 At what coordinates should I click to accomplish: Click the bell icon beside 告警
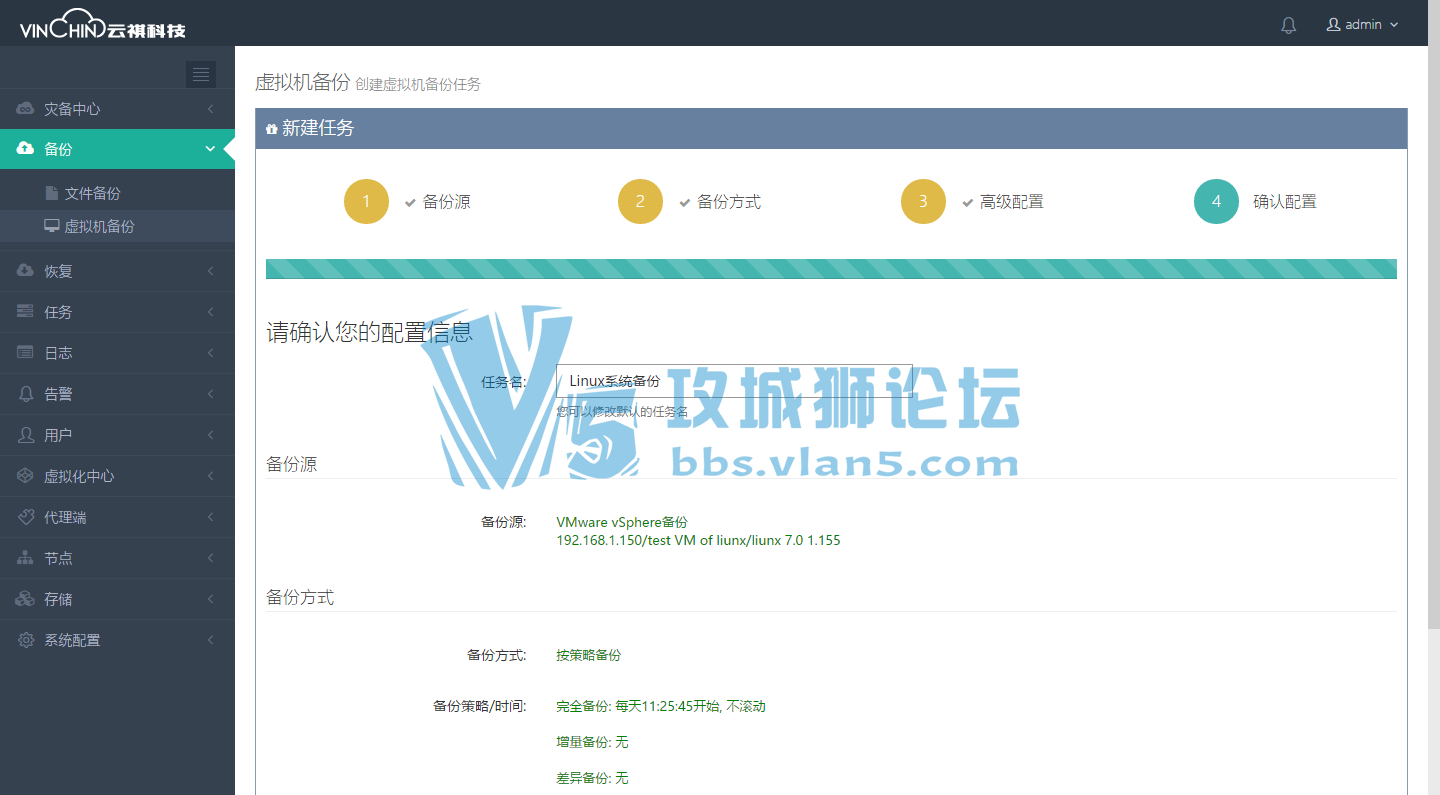26,394
